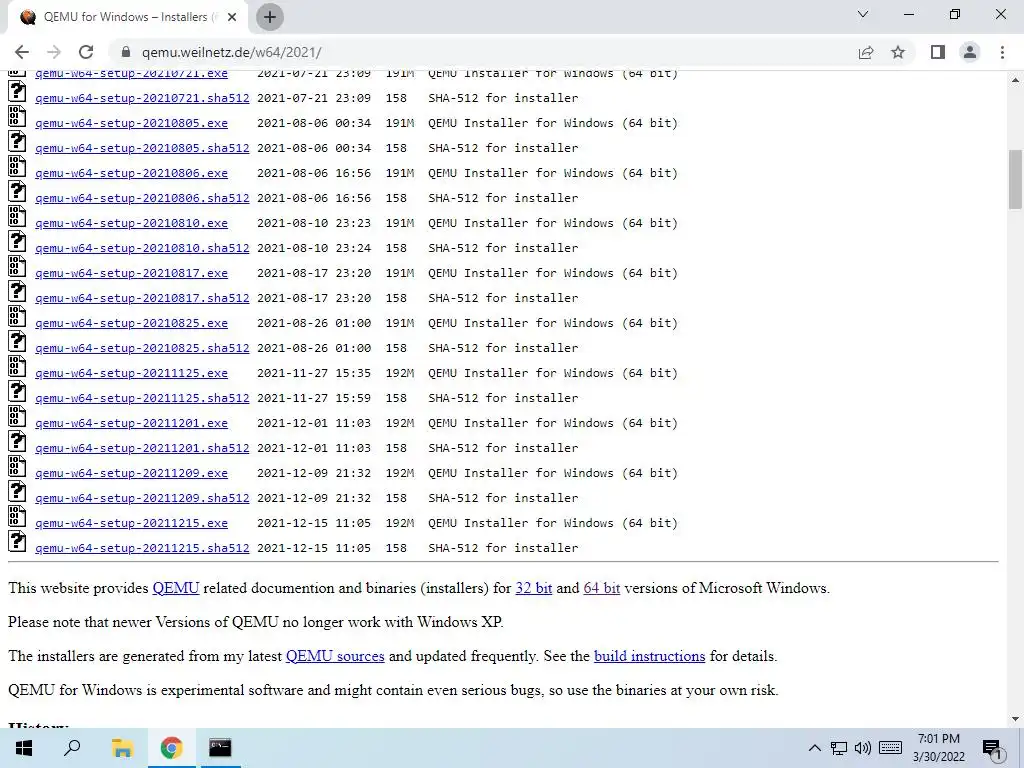Screen dimensions: 1024x768
Task: Click the unknown file icon for 20210806.sha512
Action: (17, 191)
